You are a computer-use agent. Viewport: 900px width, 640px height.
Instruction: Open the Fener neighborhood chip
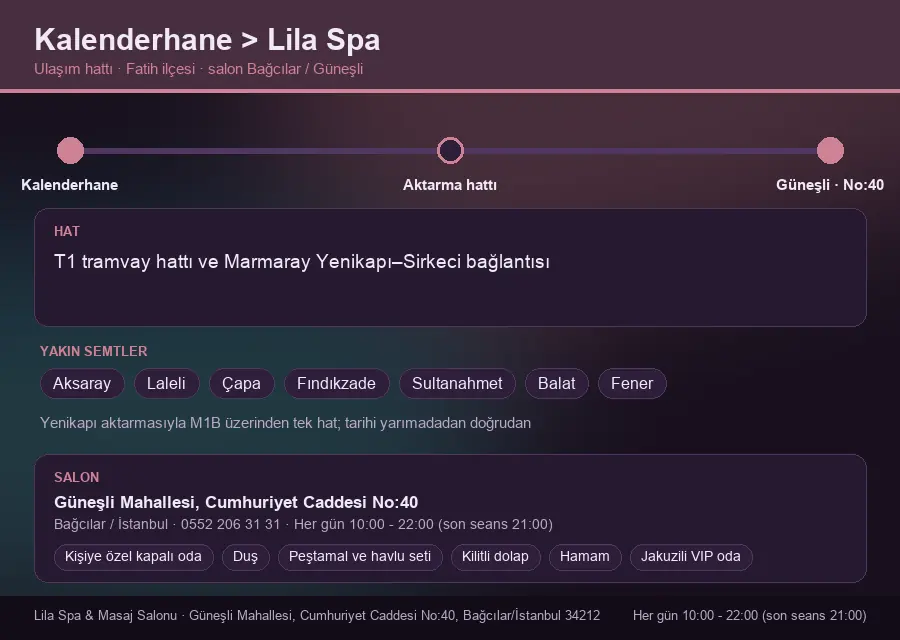coord(632,383)
